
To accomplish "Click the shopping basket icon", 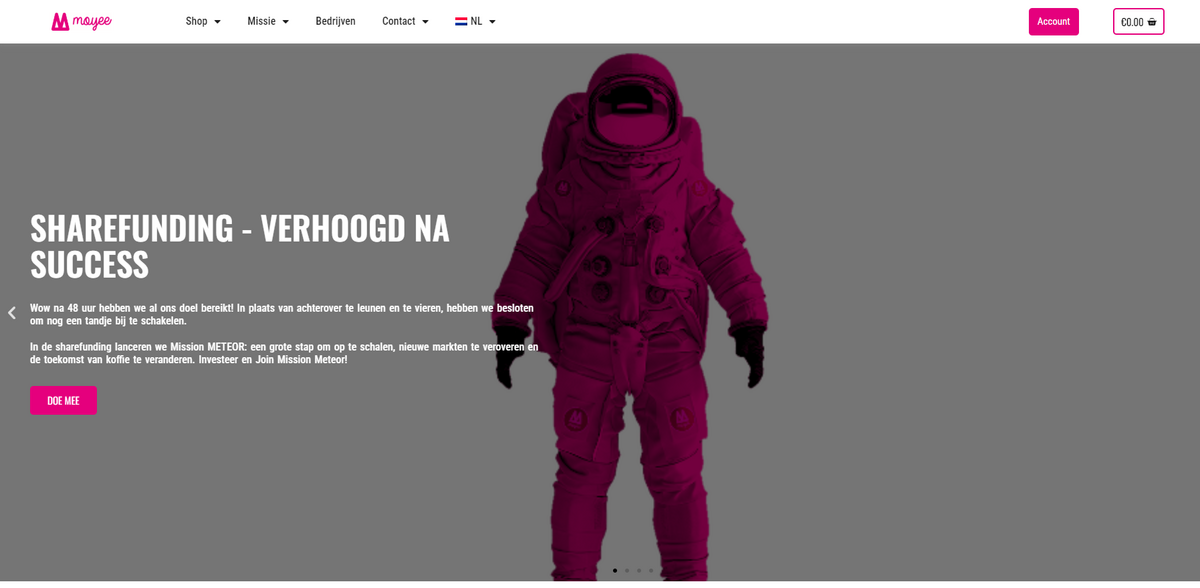I will coord(1152,22).
